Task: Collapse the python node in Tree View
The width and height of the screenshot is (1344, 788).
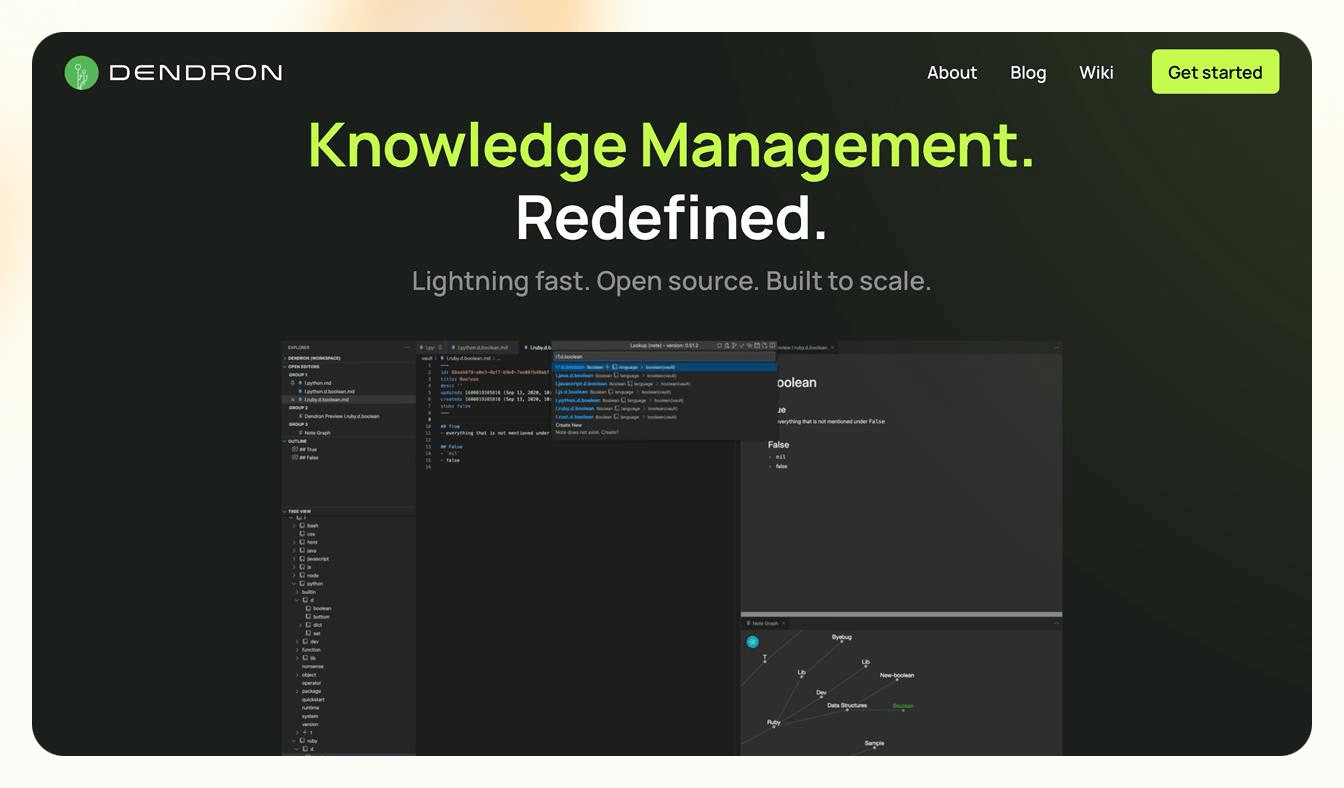Action: tap(295, 583)
